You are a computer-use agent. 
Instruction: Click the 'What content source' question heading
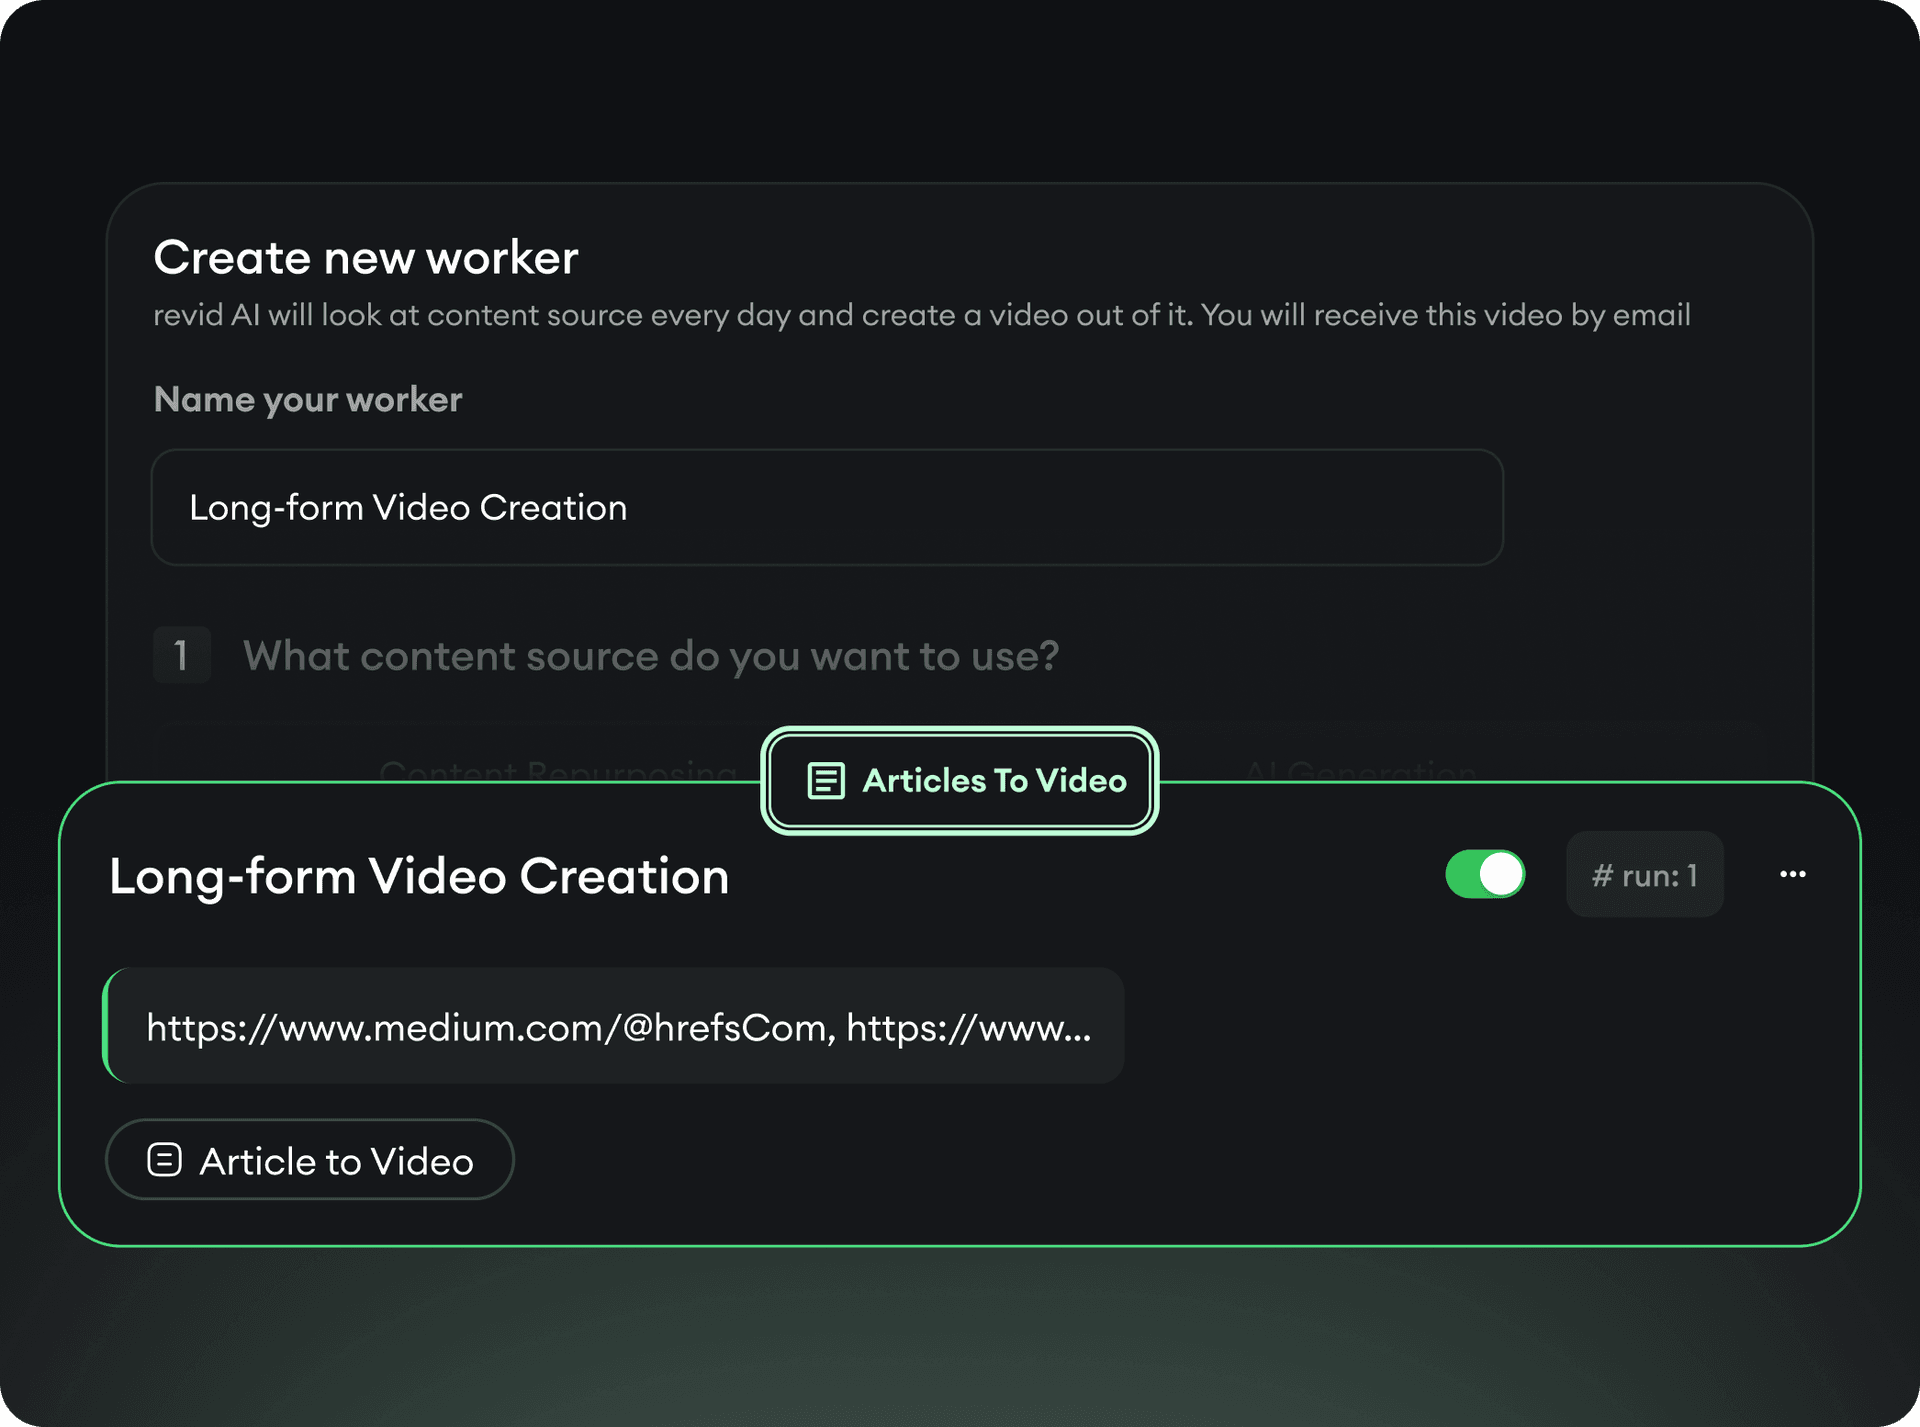(650, 656)
